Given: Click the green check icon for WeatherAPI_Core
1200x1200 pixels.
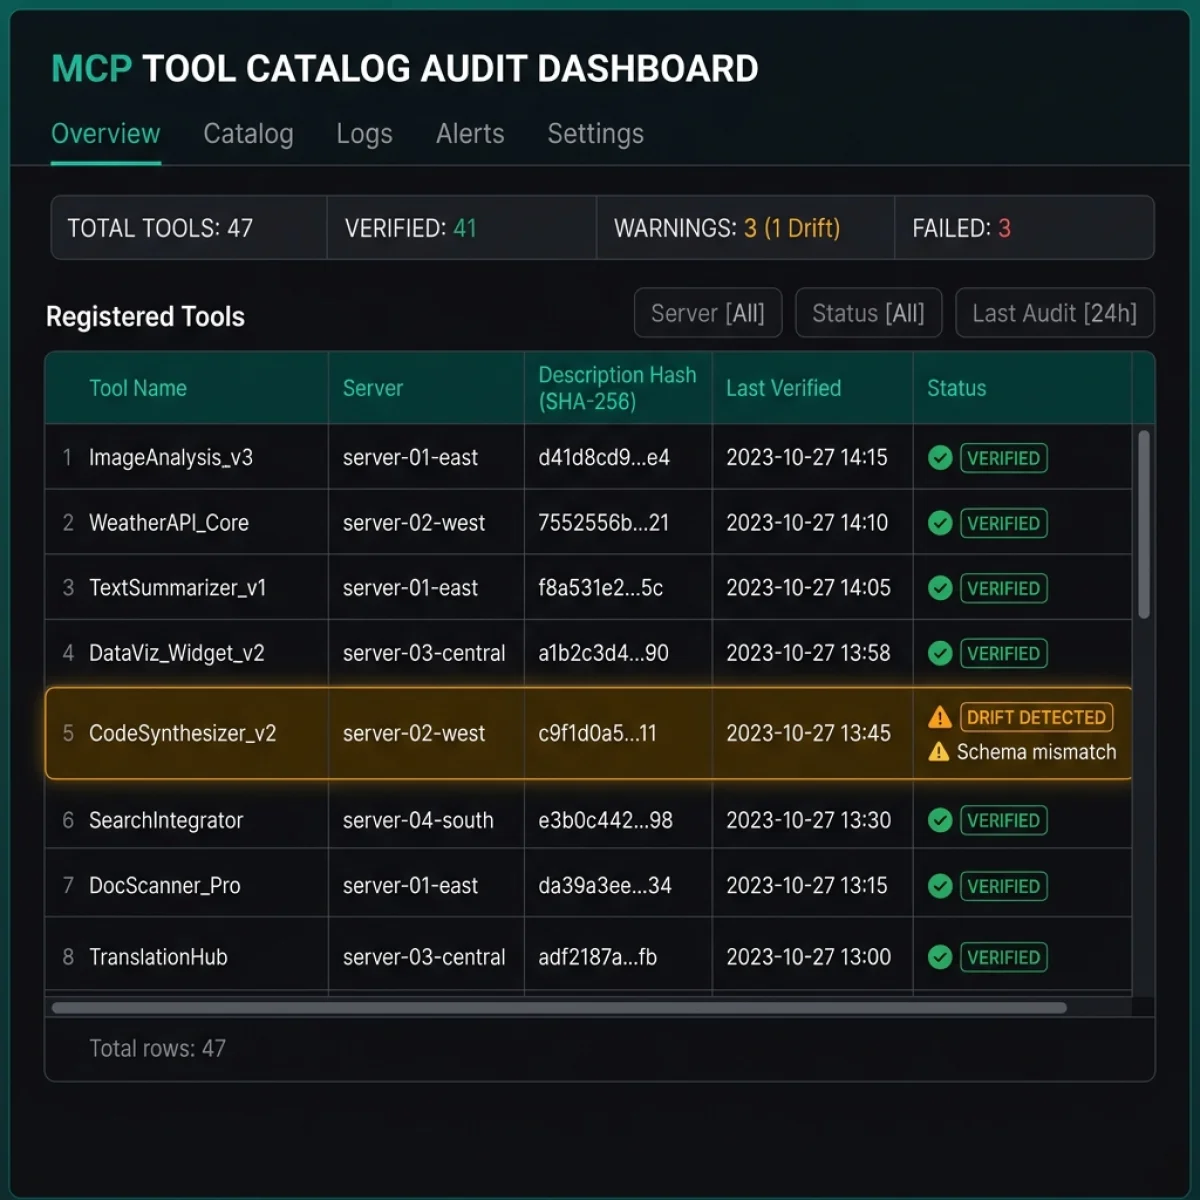Looking at the screenshot, I should tap(940, 523).
